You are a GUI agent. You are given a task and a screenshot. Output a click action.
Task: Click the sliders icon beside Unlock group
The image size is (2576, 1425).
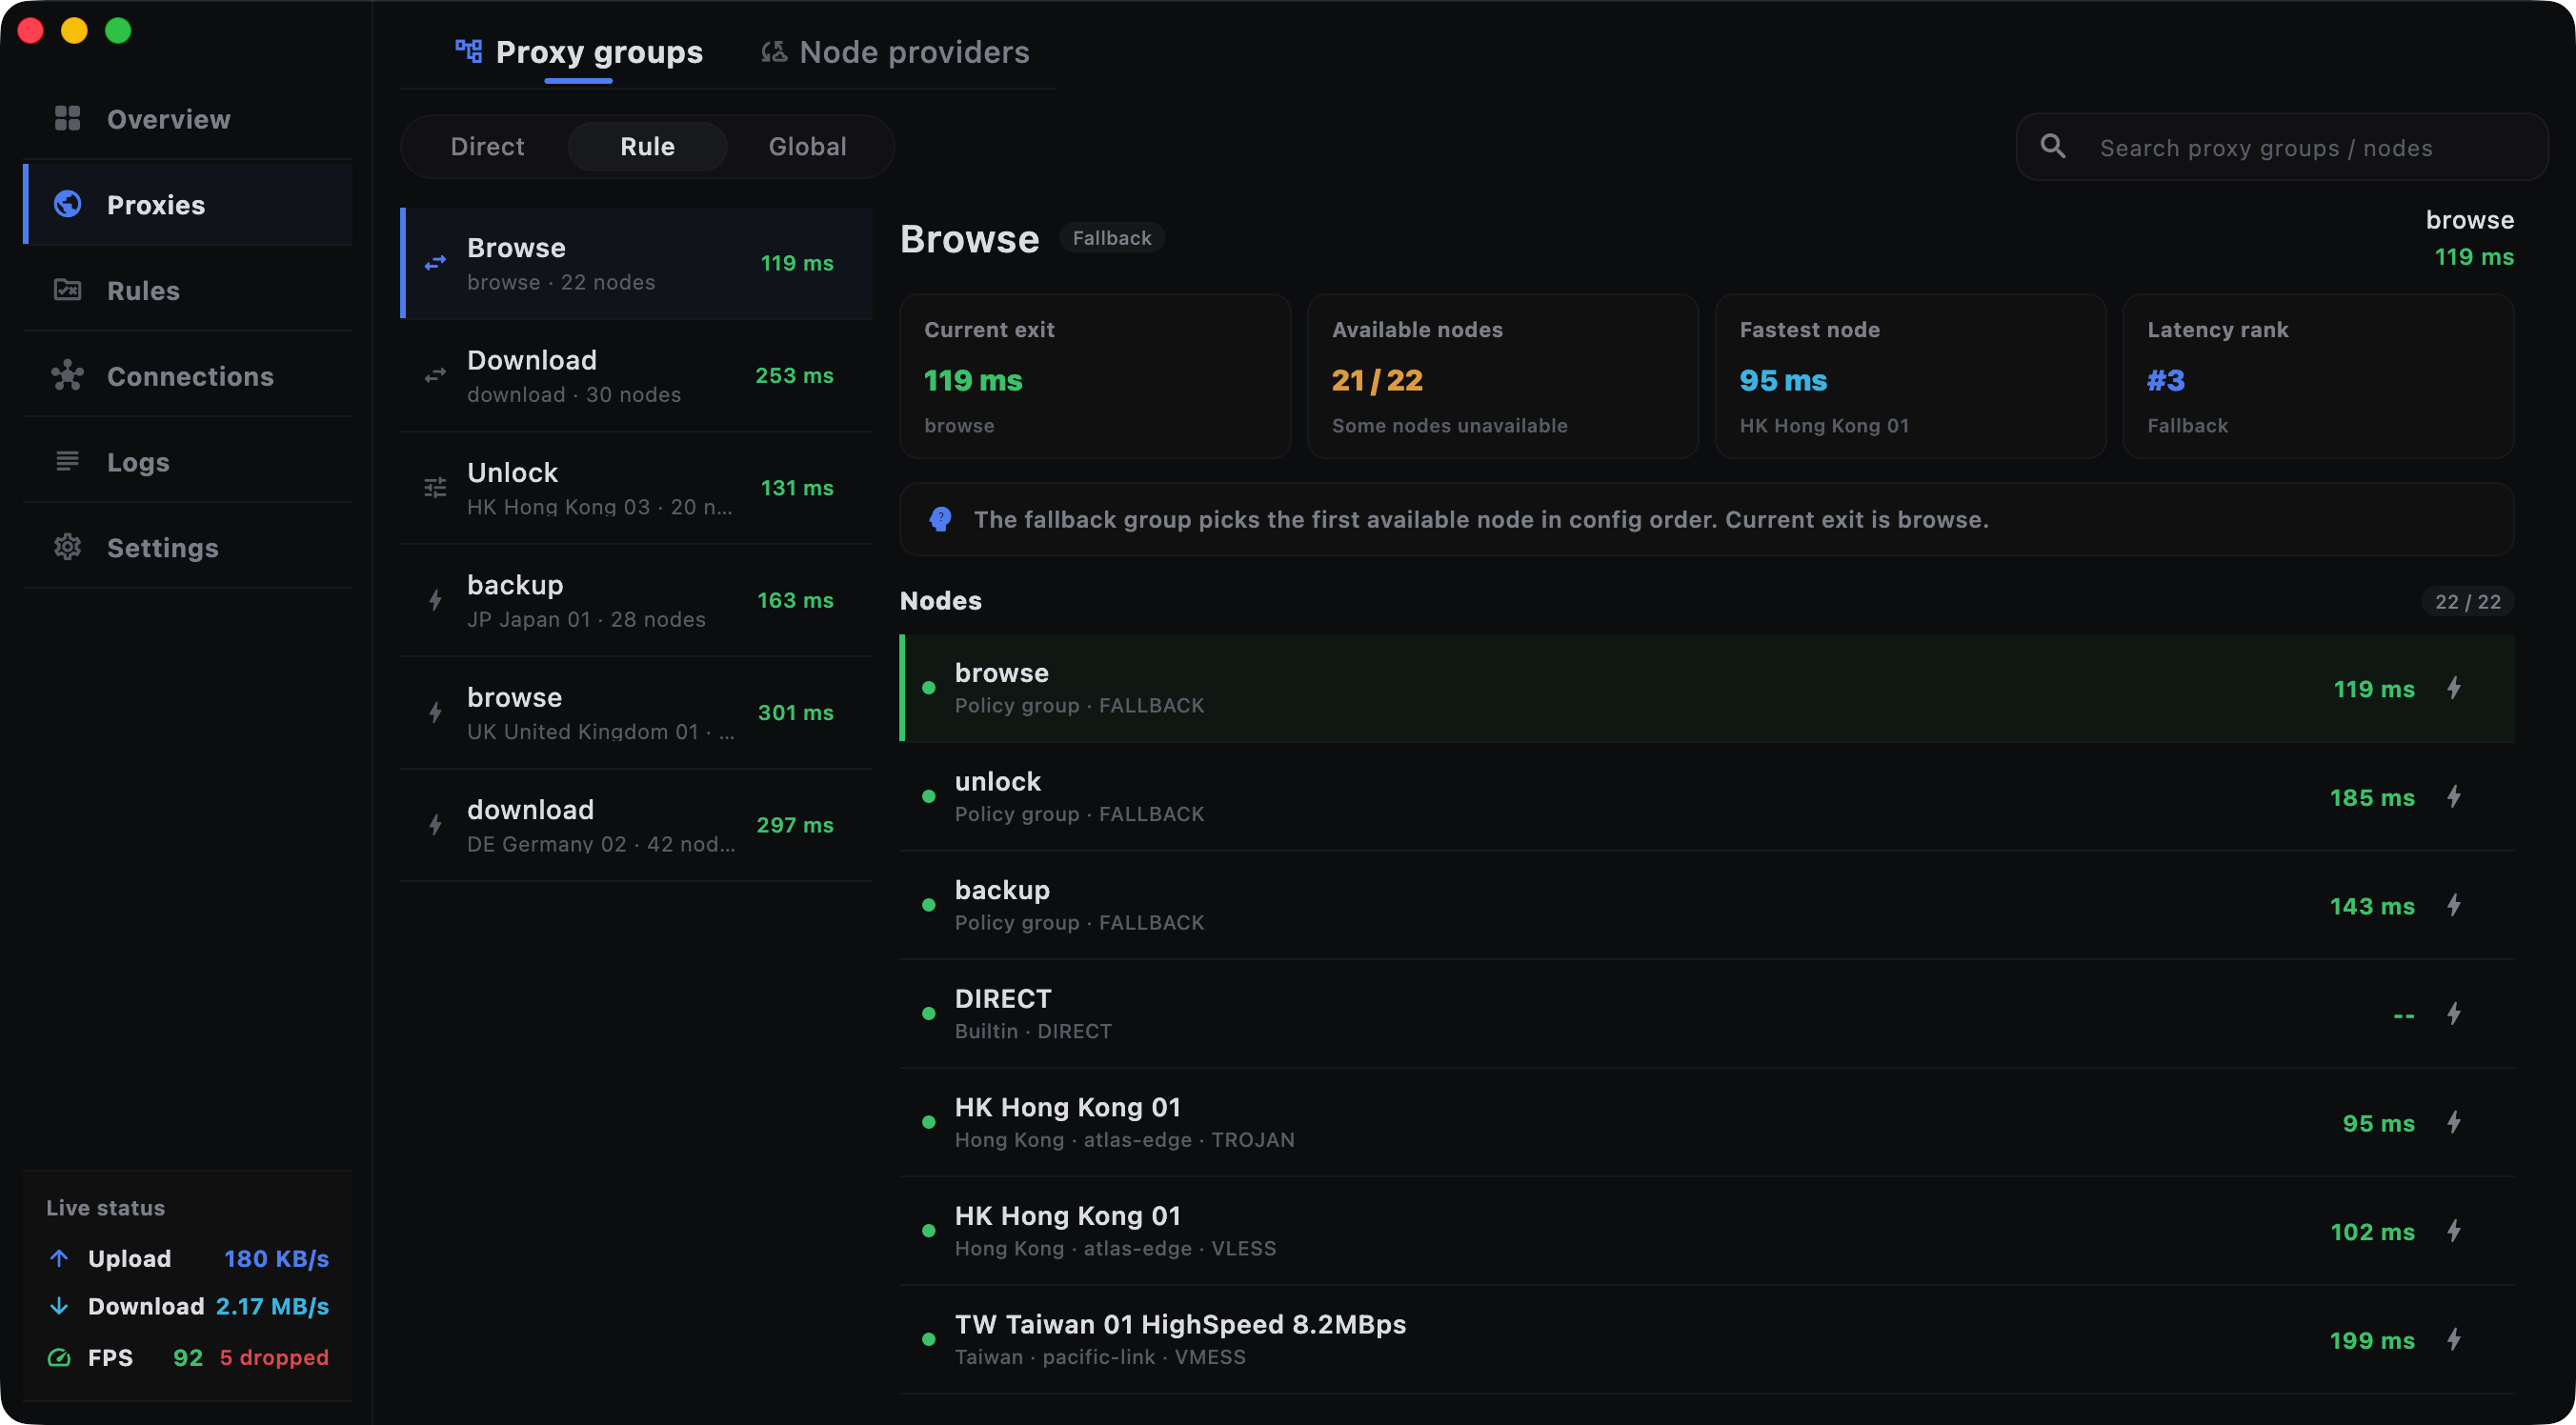pos(435,488)
